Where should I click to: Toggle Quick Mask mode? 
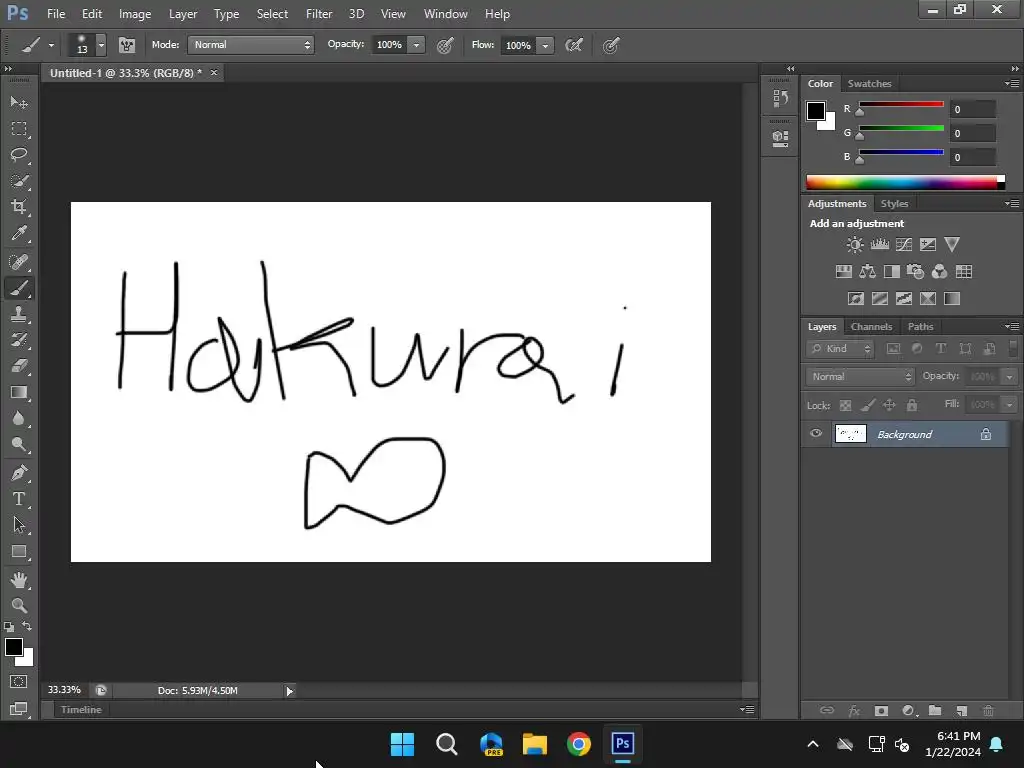coord(18,682)
